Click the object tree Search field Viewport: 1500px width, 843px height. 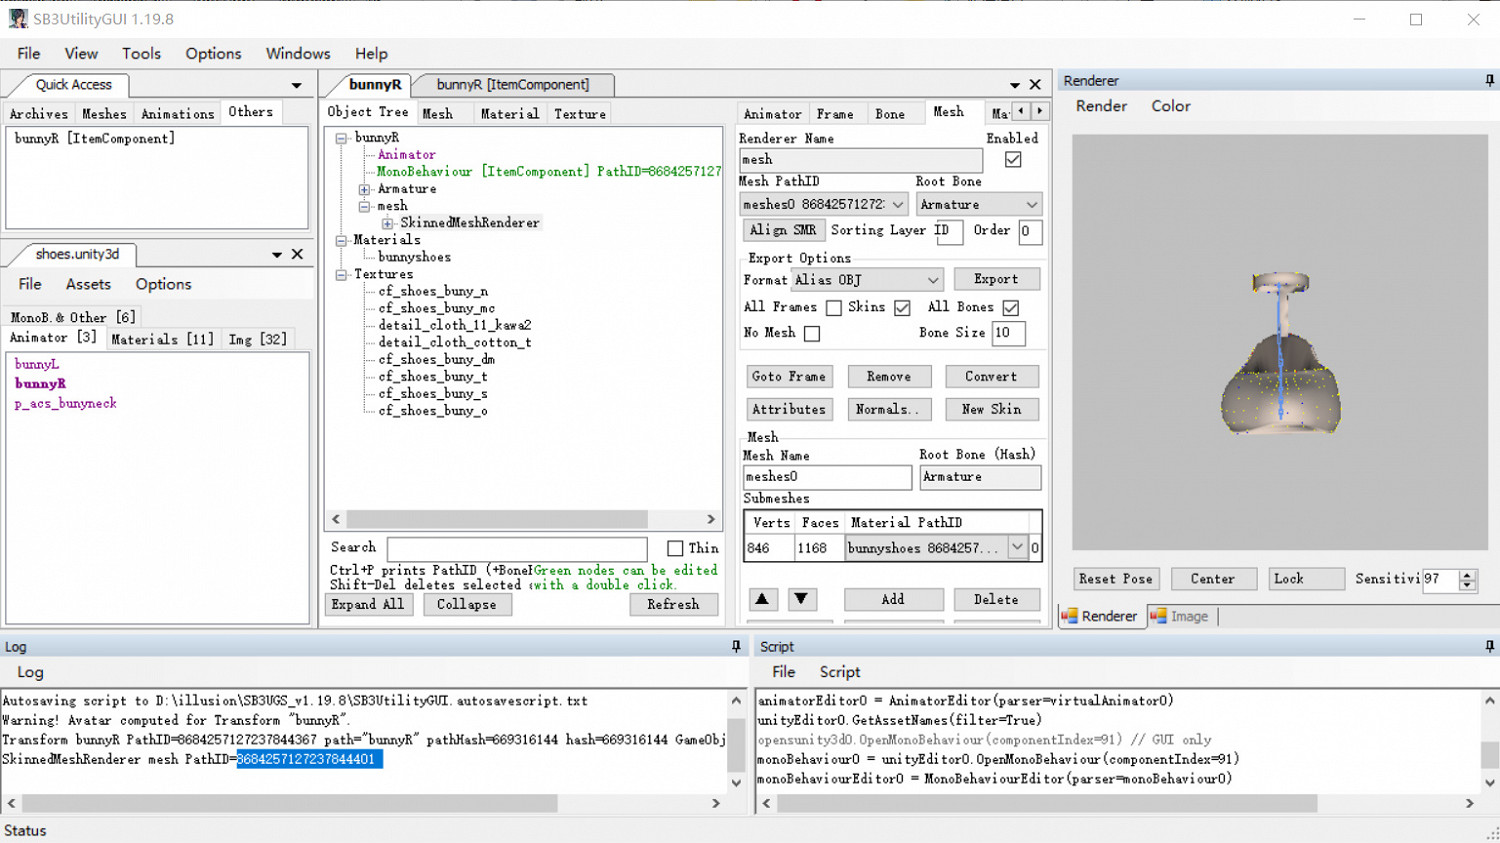[516, 548]
